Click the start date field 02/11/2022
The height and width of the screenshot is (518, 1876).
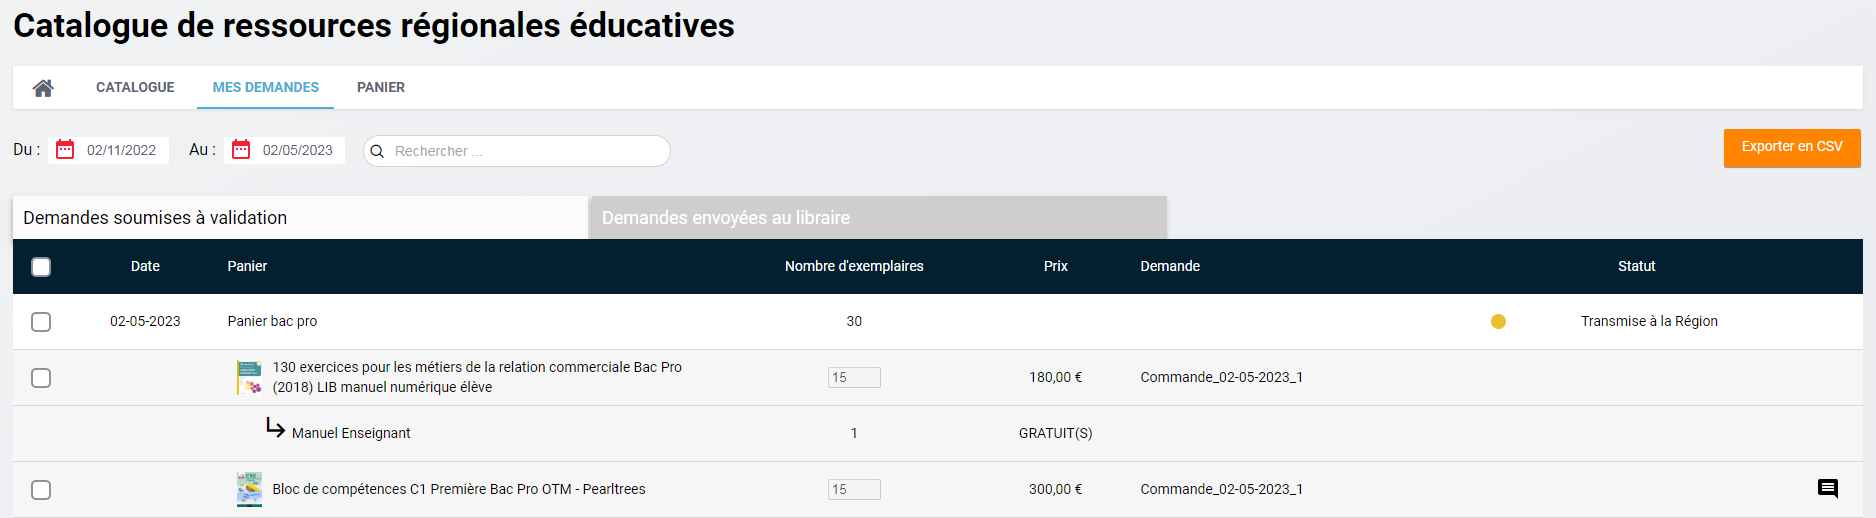[x=122, y=150]
